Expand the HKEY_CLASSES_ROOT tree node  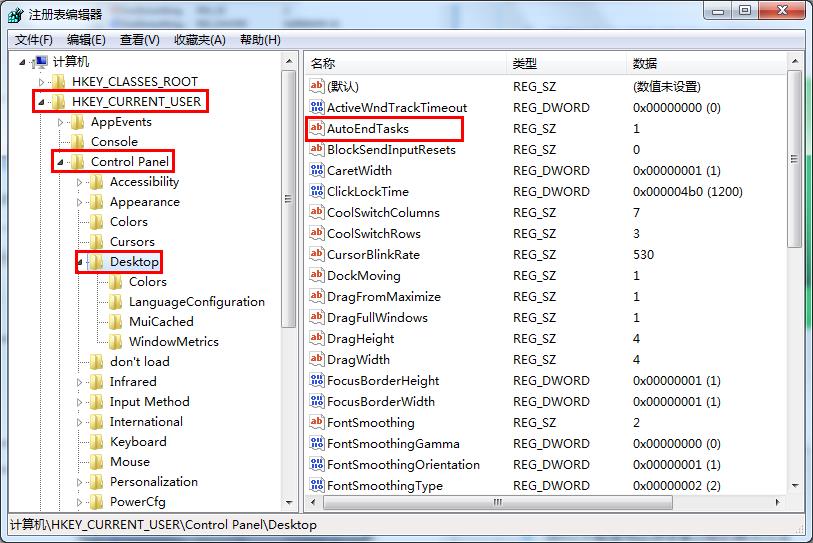pyautogui.click(x=41, y=82)
